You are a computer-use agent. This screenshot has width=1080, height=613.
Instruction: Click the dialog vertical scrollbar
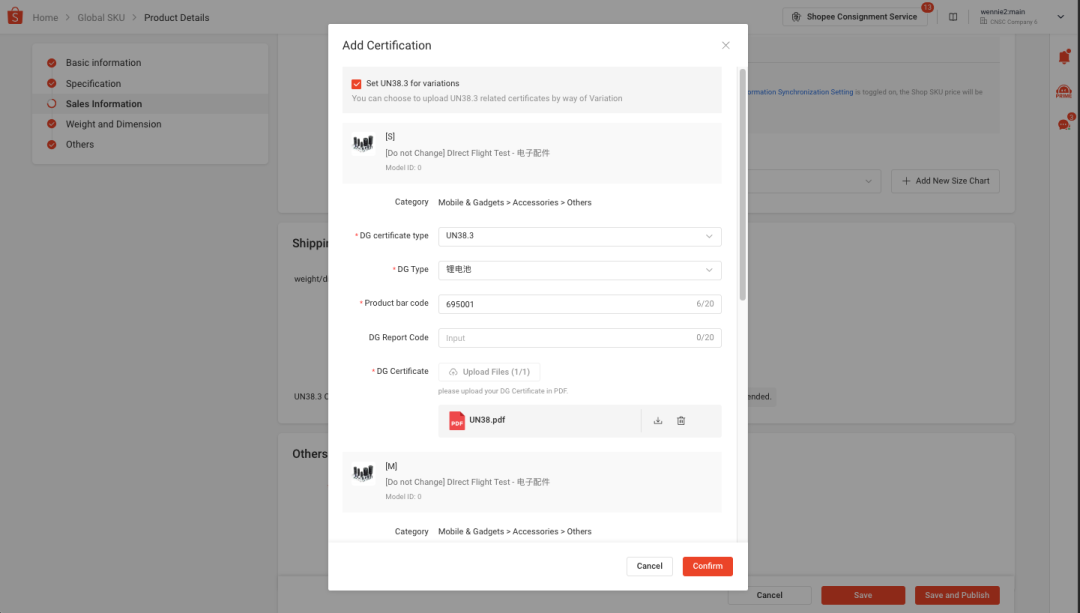coord(742,184)
